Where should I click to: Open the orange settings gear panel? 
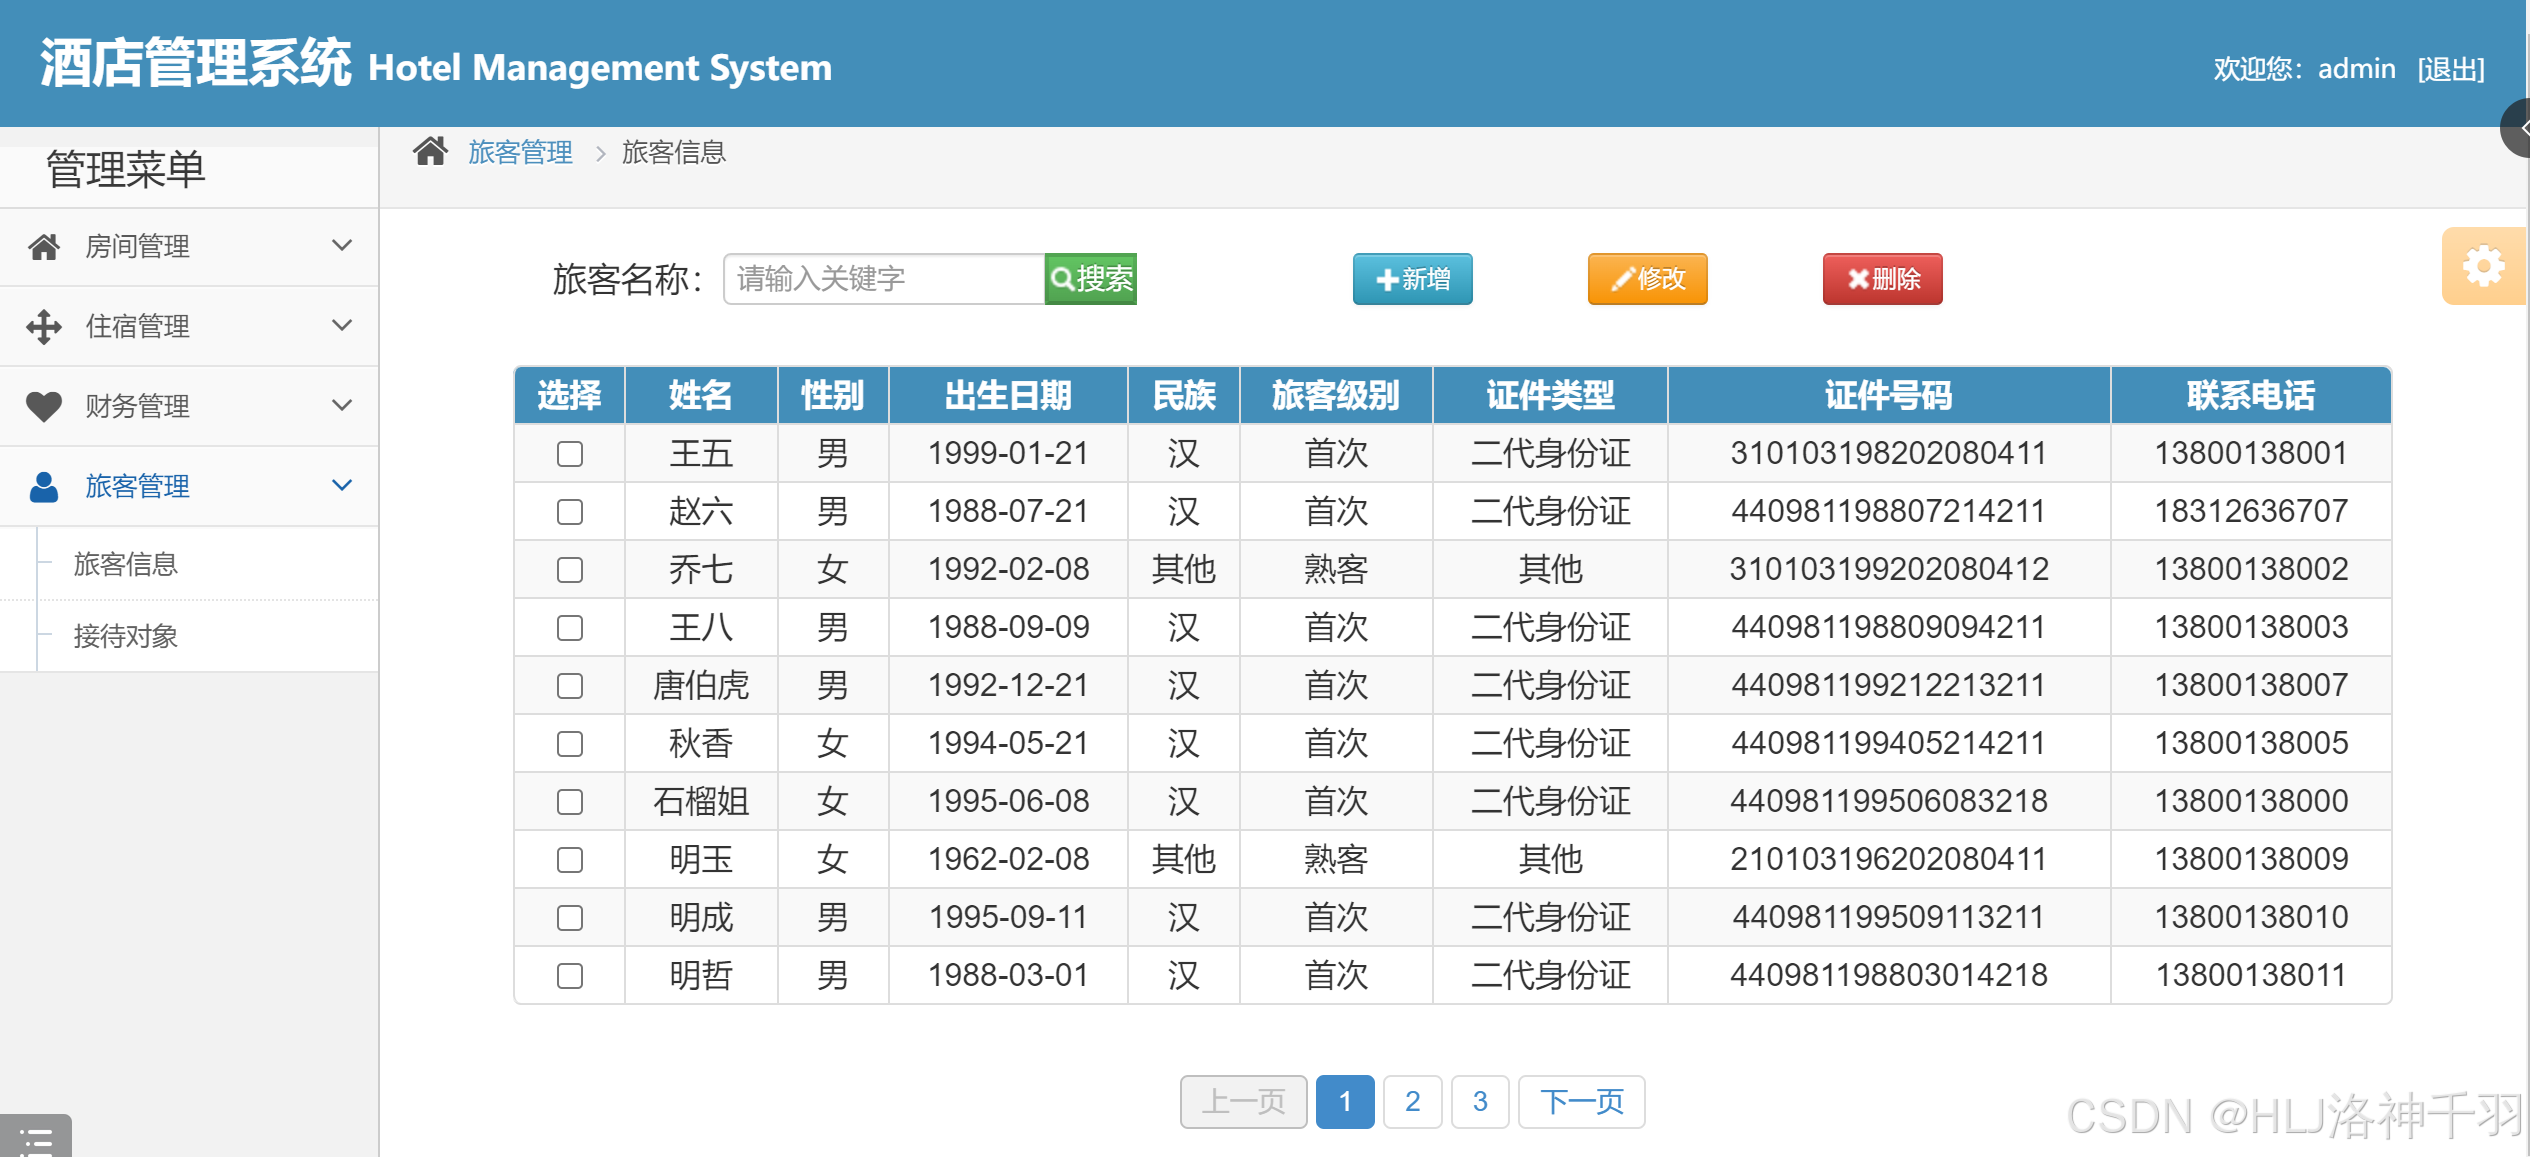point(2483,267)
